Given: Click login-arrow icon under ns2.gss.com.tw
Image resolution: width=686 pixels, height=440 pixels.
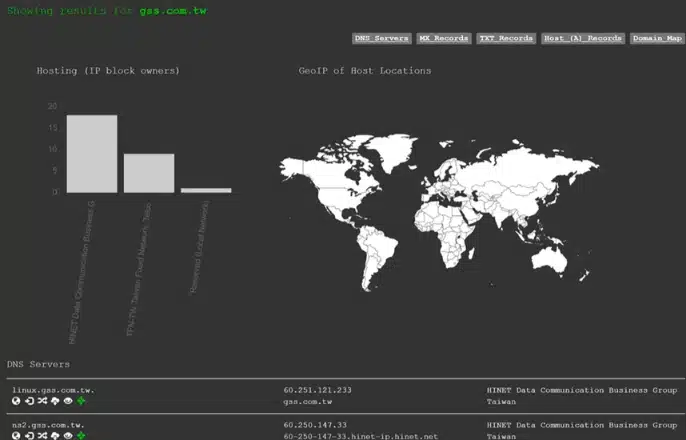Looking at the screenshot, I should pos(29,436).
